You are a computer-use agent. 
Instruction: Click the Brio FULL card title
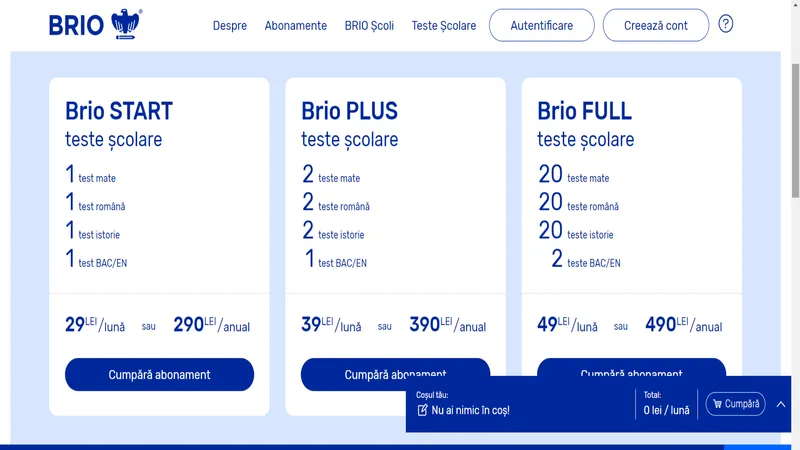tap(584, 110)
